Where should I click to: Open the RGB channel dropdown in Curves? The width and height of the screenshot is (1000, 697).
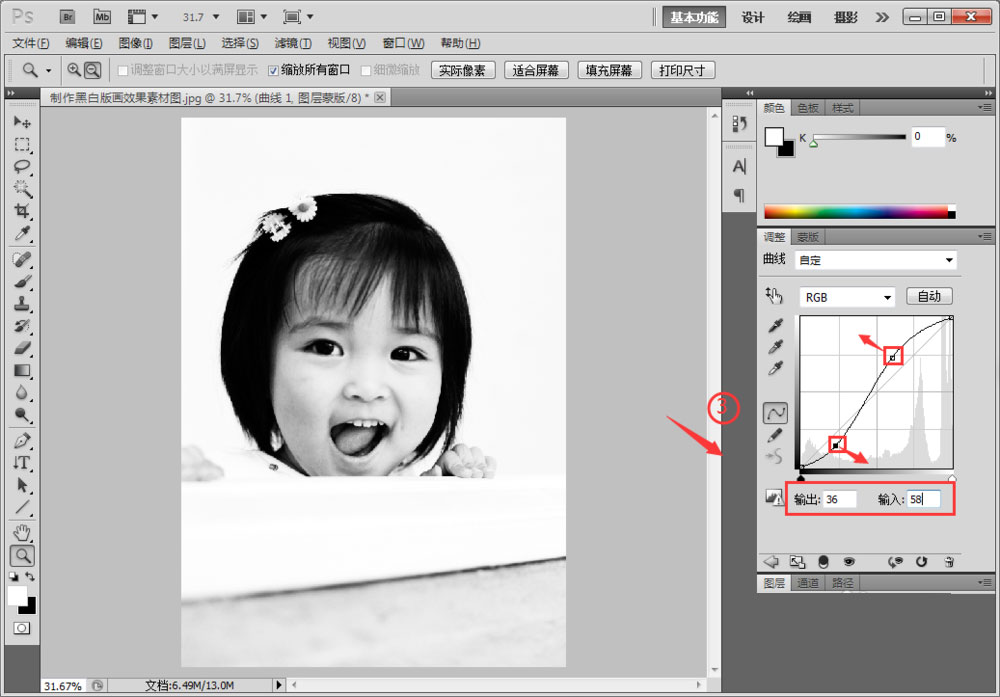[845, 297]
